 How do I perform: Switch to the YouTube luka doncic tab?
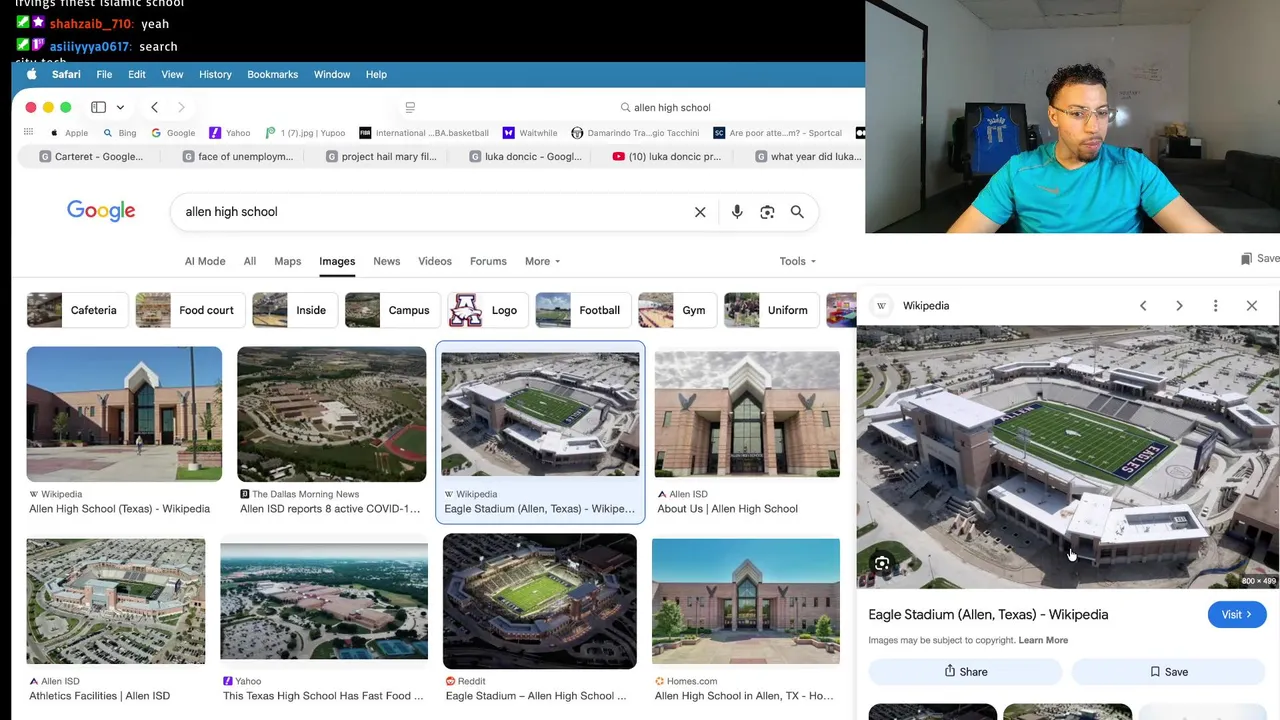[667, 156]
